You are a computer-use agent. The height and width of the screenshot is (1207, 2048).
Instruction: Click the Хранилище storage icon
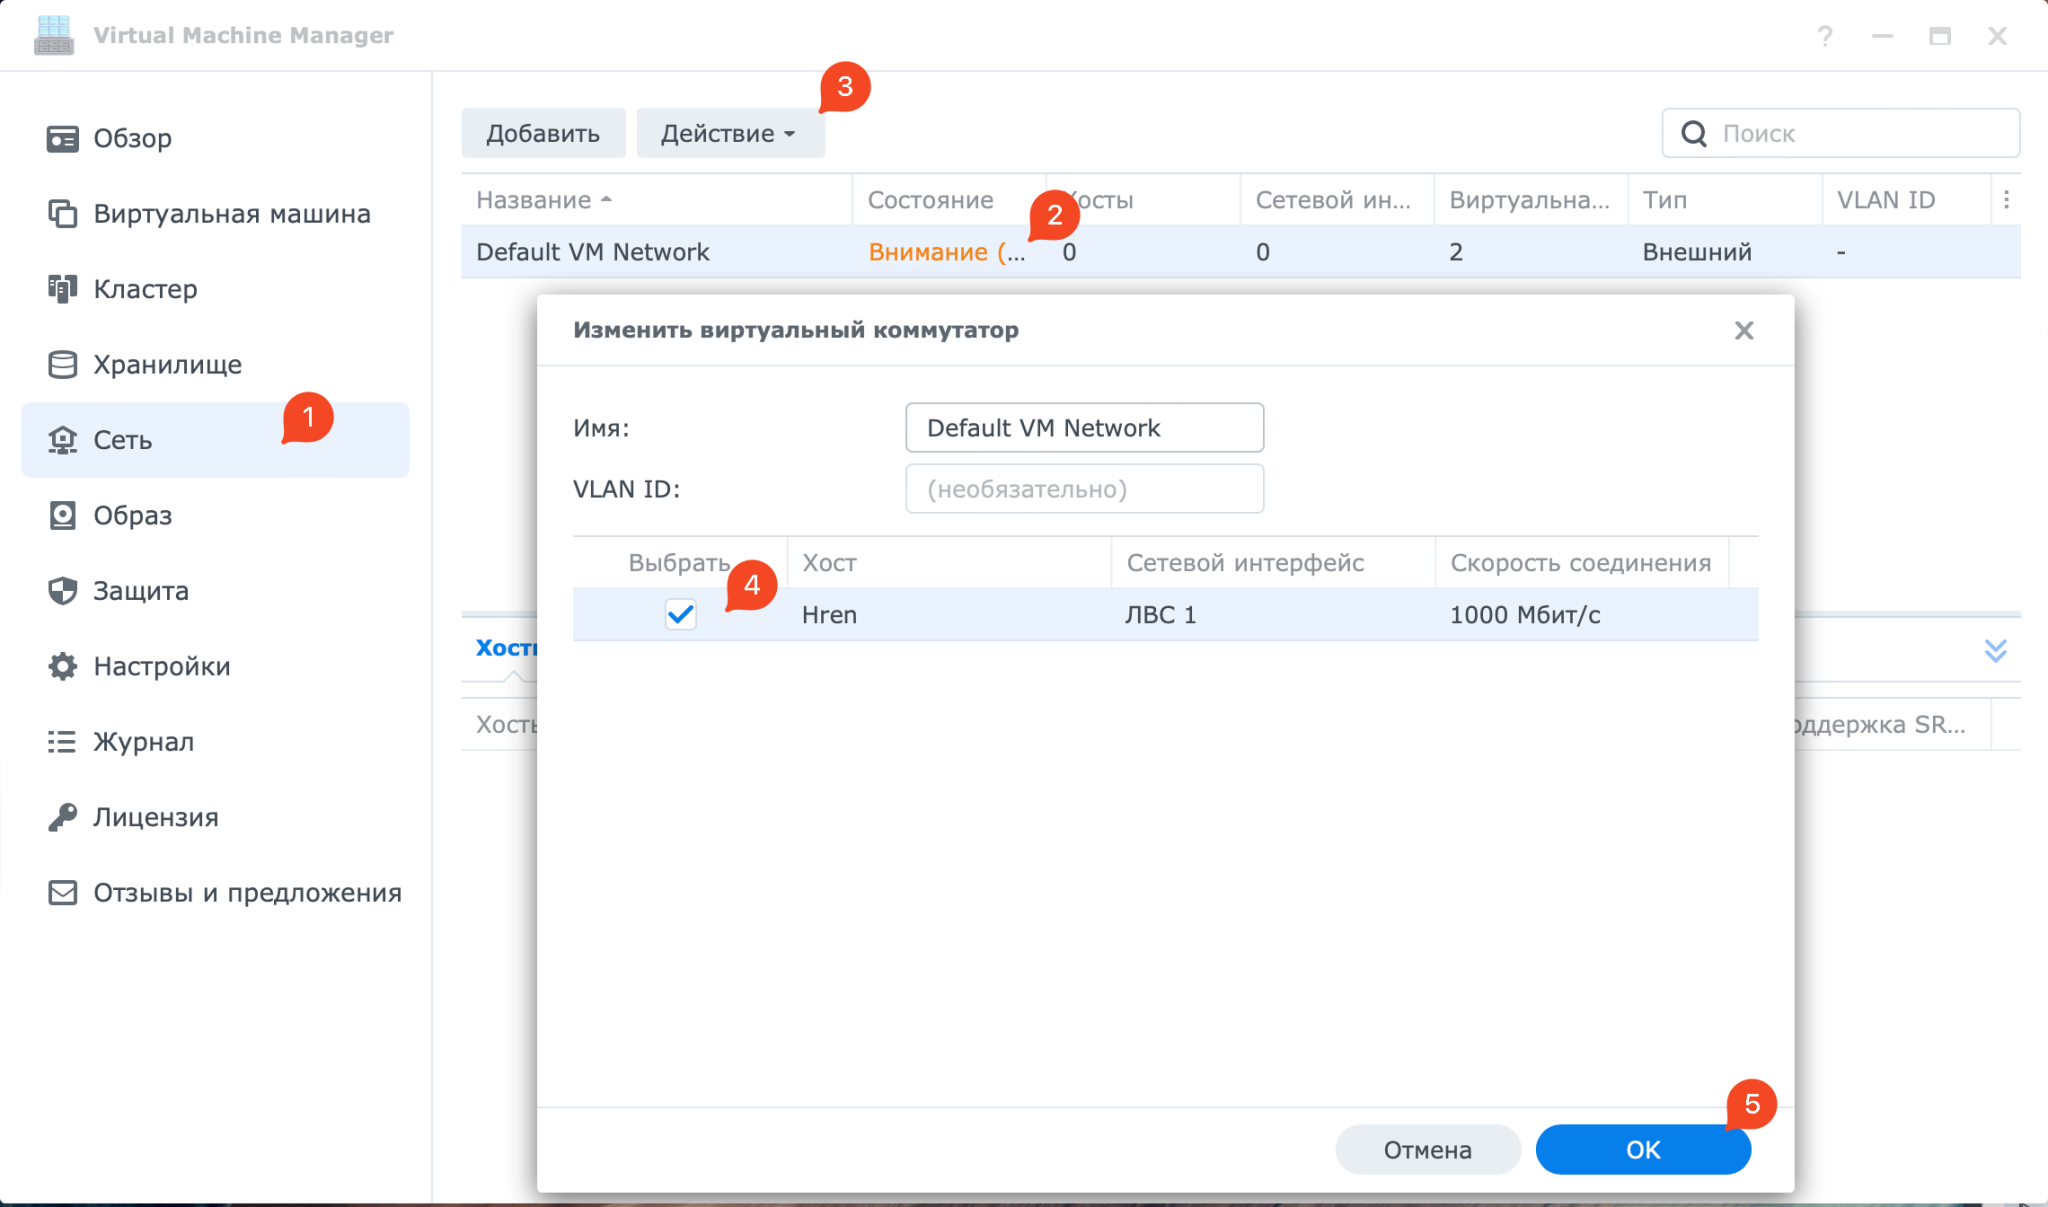(x=62, y=364)
